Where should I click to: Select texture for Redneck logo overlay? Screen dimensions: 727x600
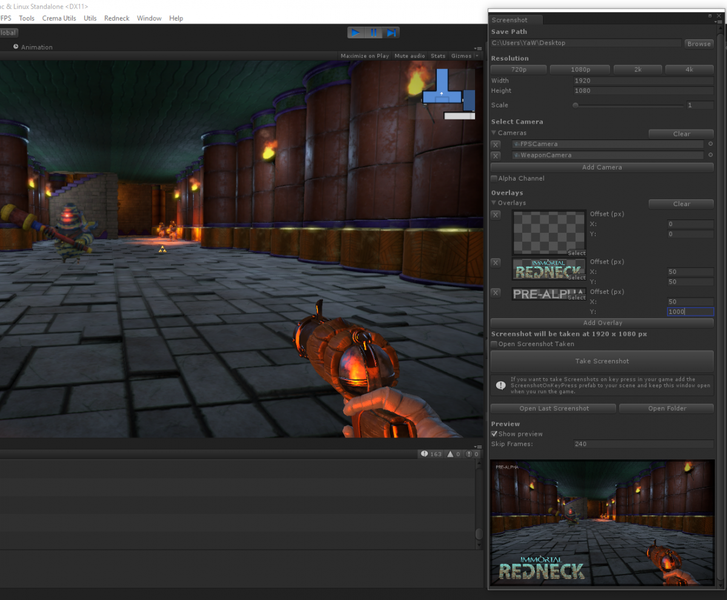click(x=576, y=278)
